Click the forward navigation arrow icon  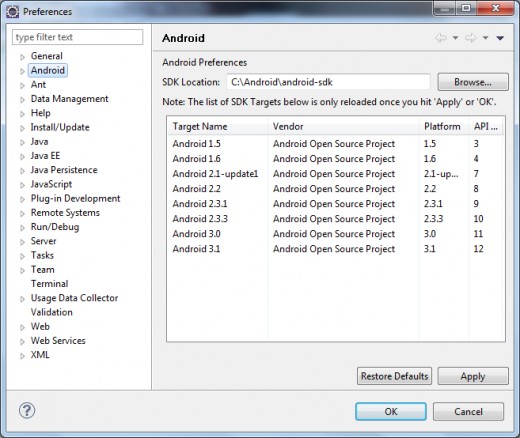tap(471, 38)
